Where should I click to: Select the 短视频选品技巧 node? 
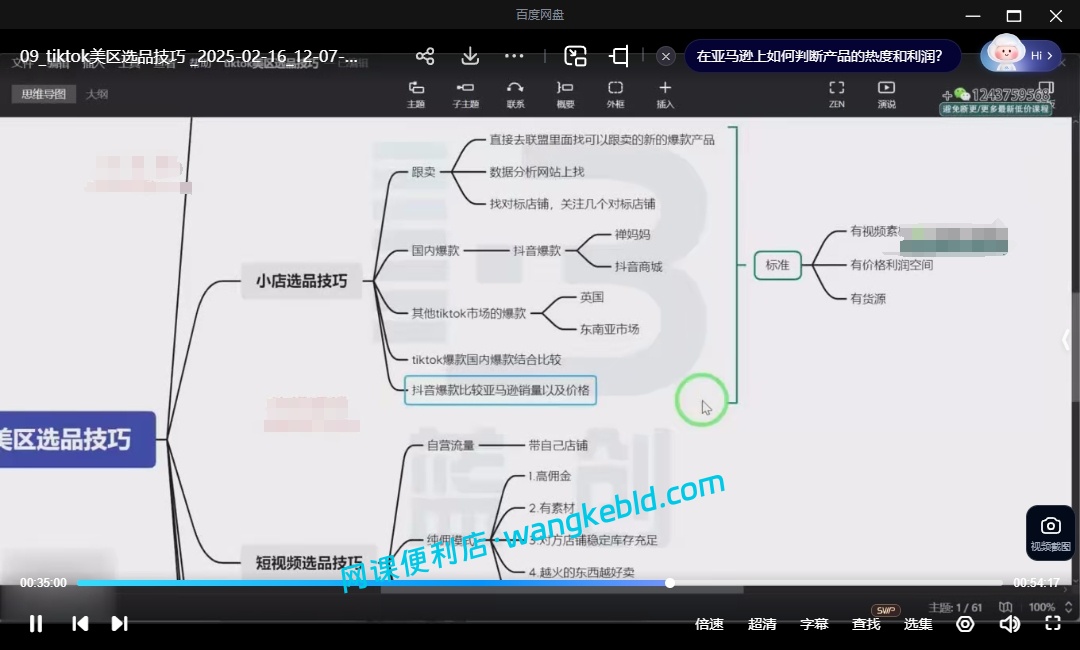pyautogui.click(x=309, y=563)
